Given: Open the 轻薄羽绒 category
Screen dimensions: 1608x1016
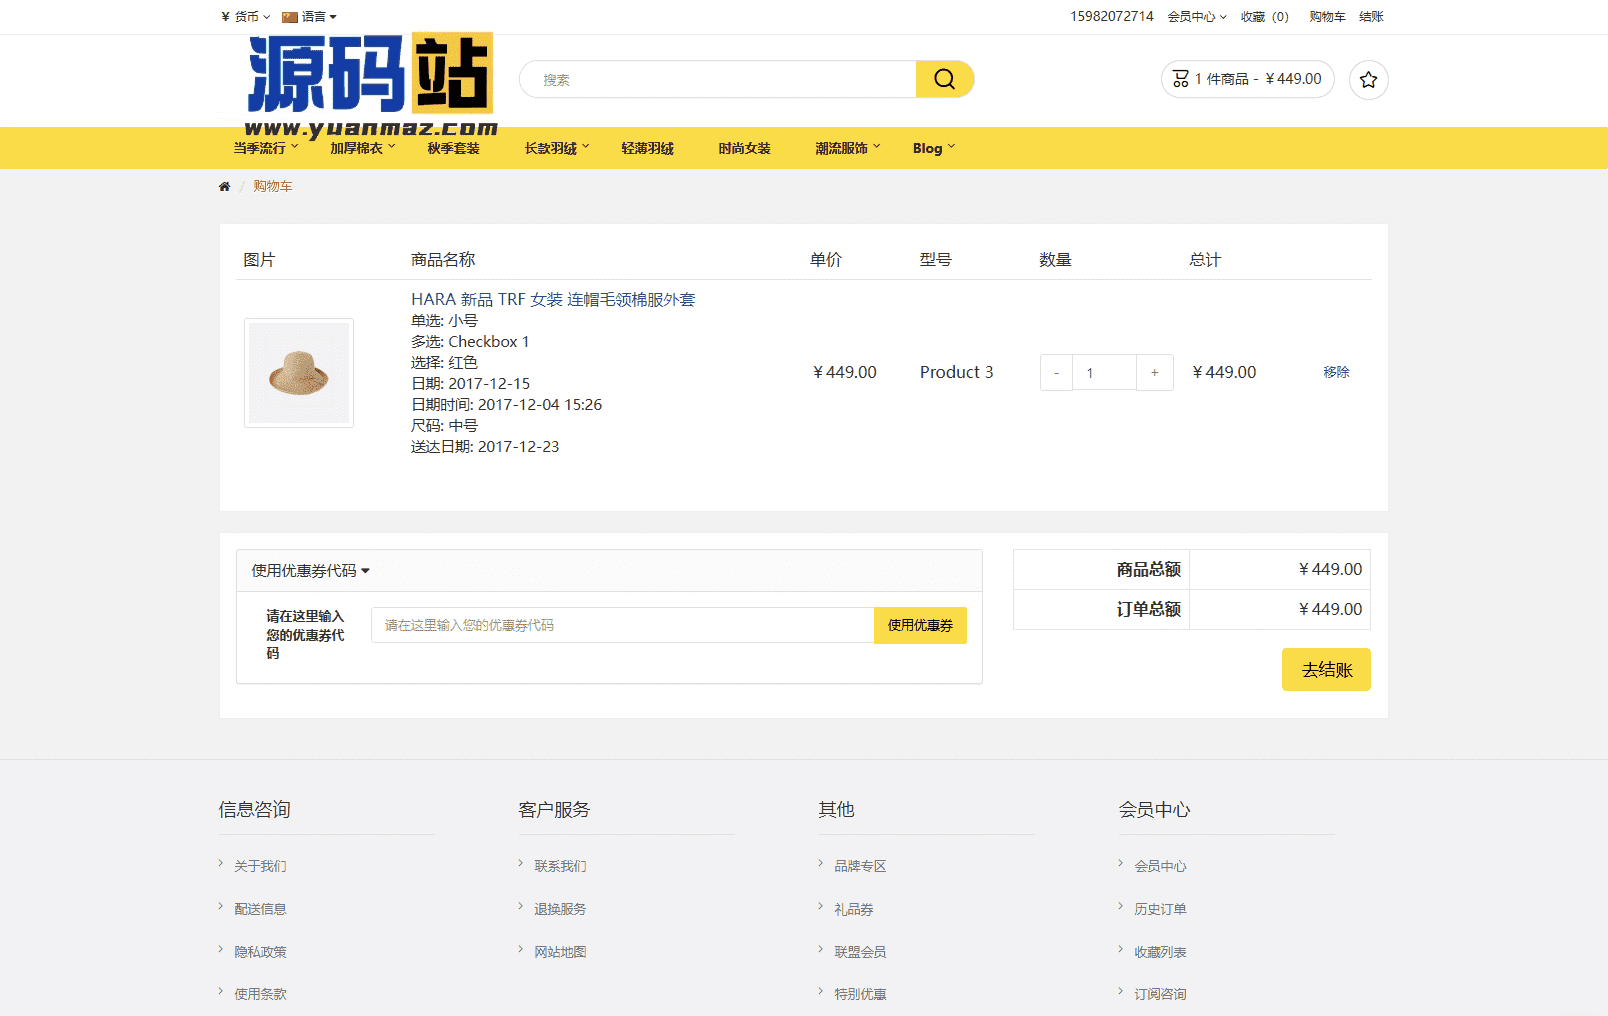Looking at the screenshot, I should tap(647, 148).
